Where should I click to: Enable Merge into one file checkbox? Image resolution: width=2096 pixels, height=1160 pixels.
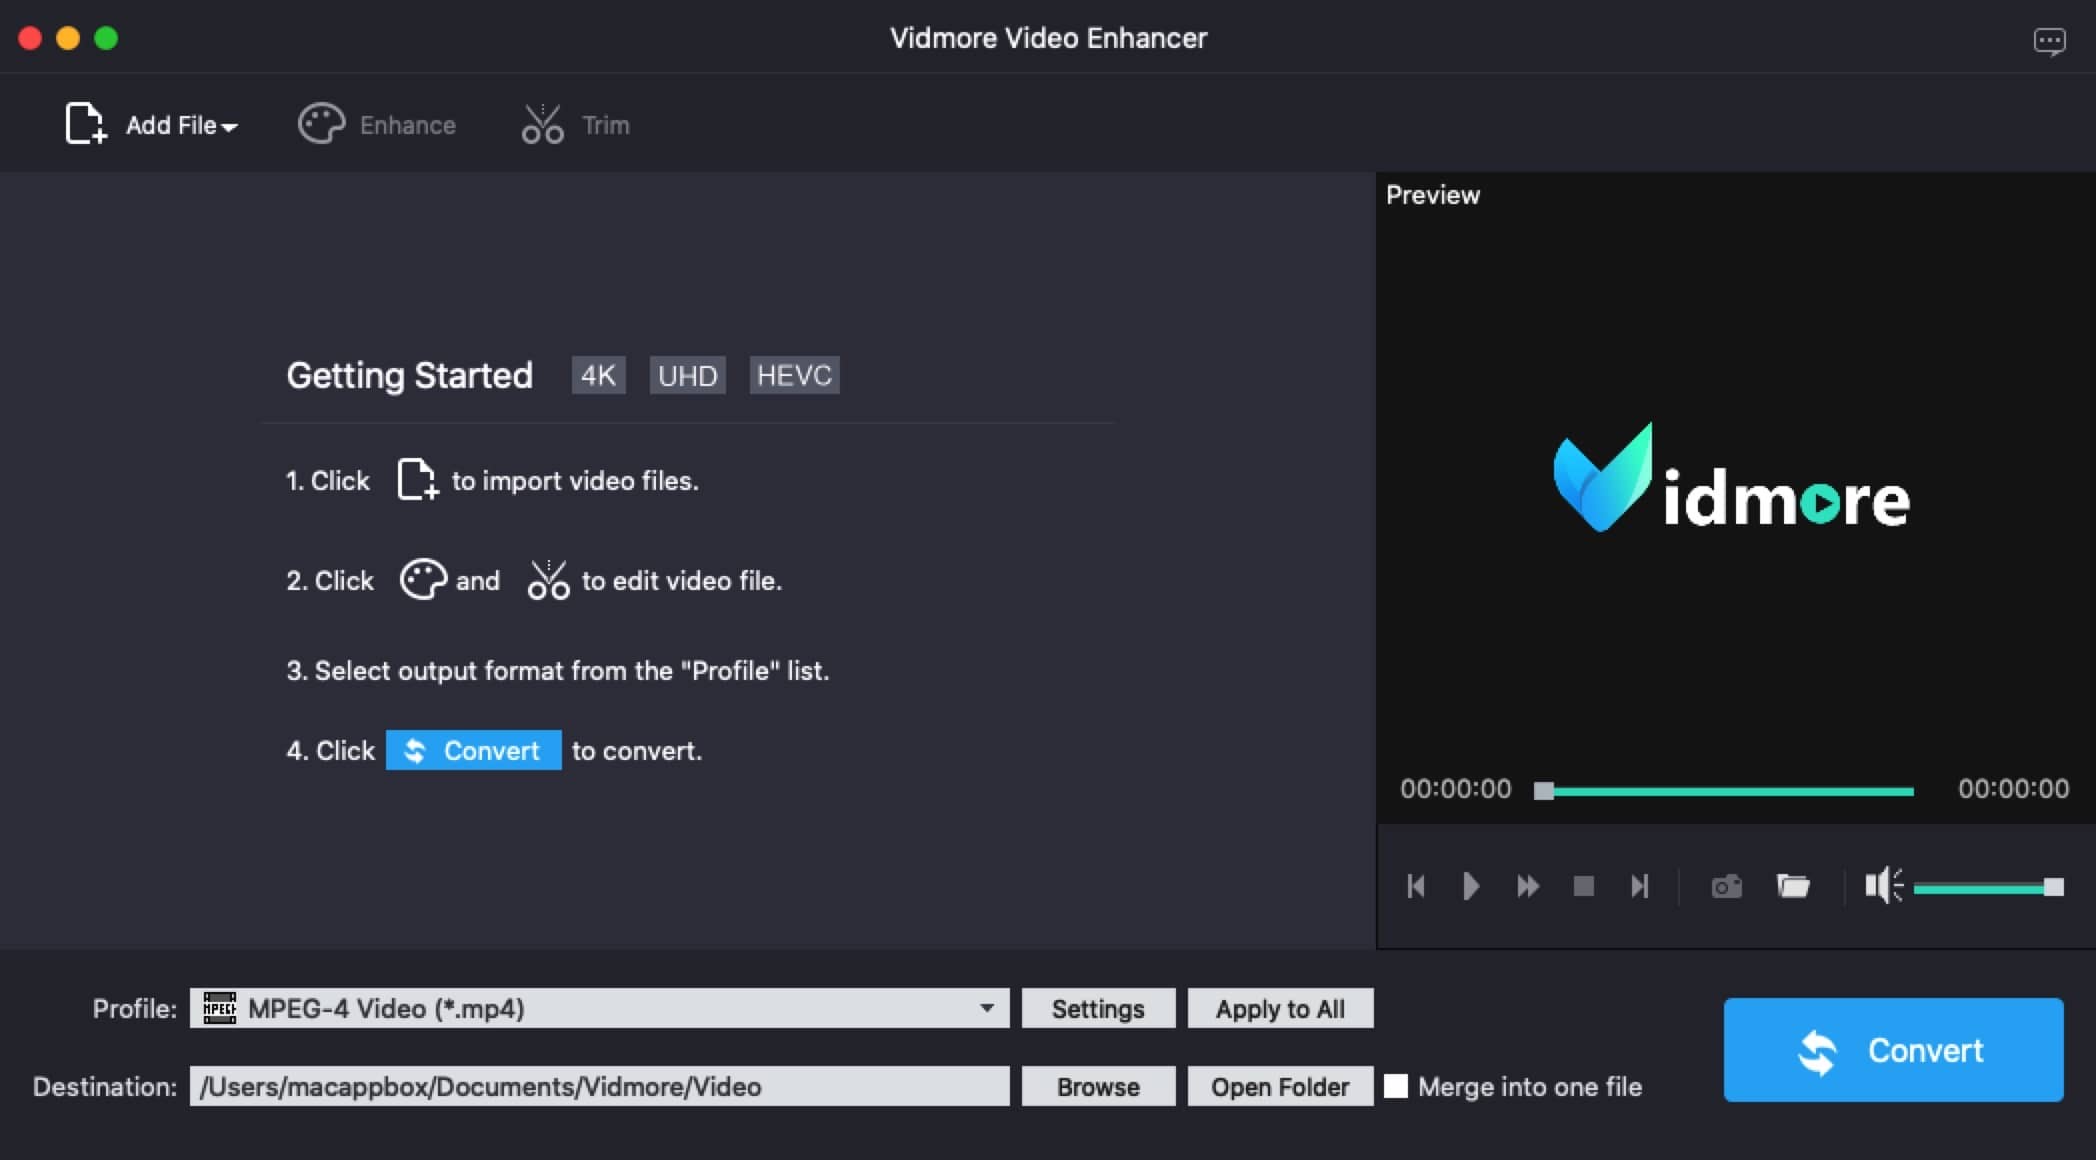[1396, 1086]
